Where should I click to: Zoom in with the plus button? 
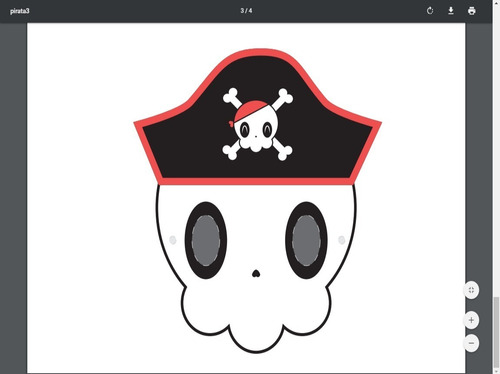[471, 320]
